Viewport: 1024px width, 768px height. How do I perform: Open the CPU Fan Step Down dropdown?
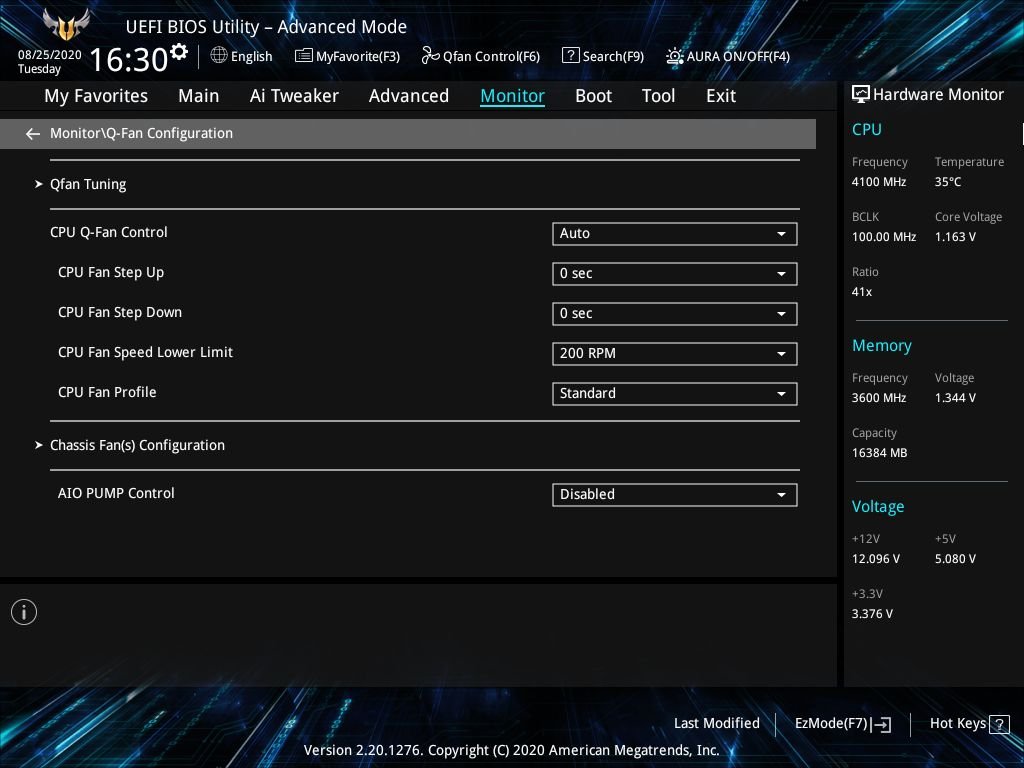click(x=675, y=313)
